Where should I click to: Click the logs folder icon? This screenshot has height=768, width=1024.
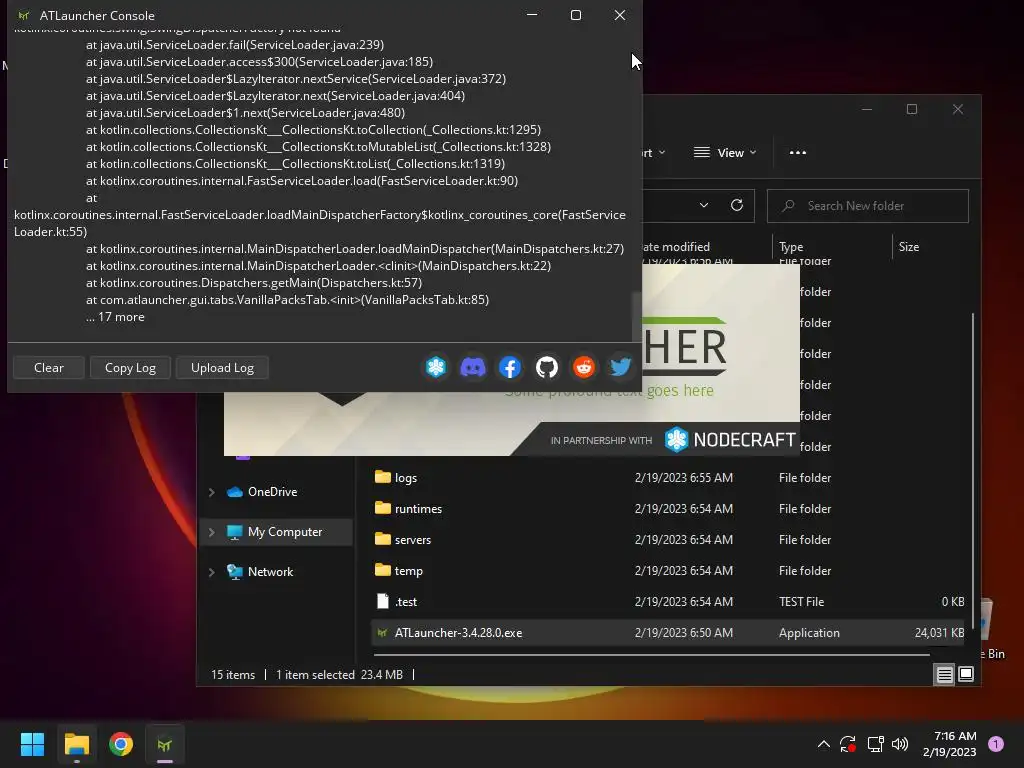click(383, 477)
